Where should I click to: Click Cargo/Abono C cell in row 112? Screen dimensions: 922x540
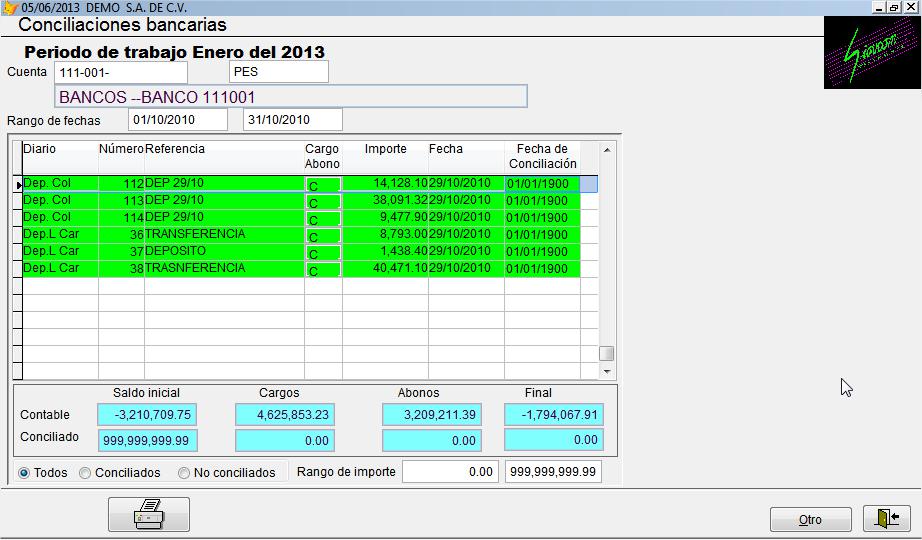[x=323, y=185]
